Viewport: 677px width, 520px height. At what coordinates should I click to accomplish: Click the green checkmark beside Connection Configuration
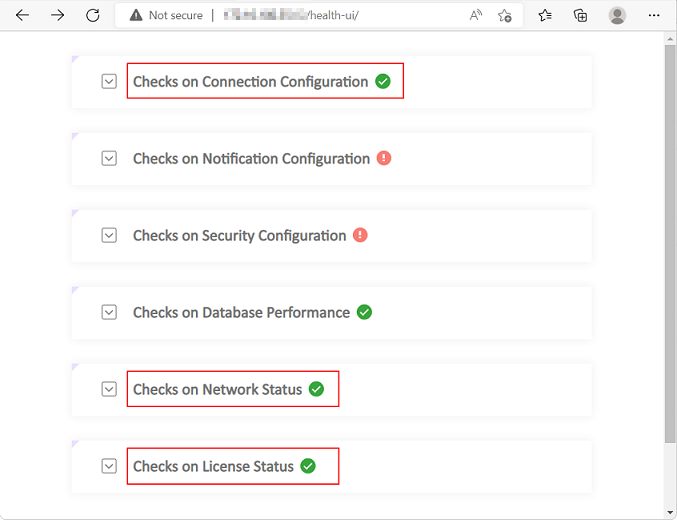click(x=383, y=82)
